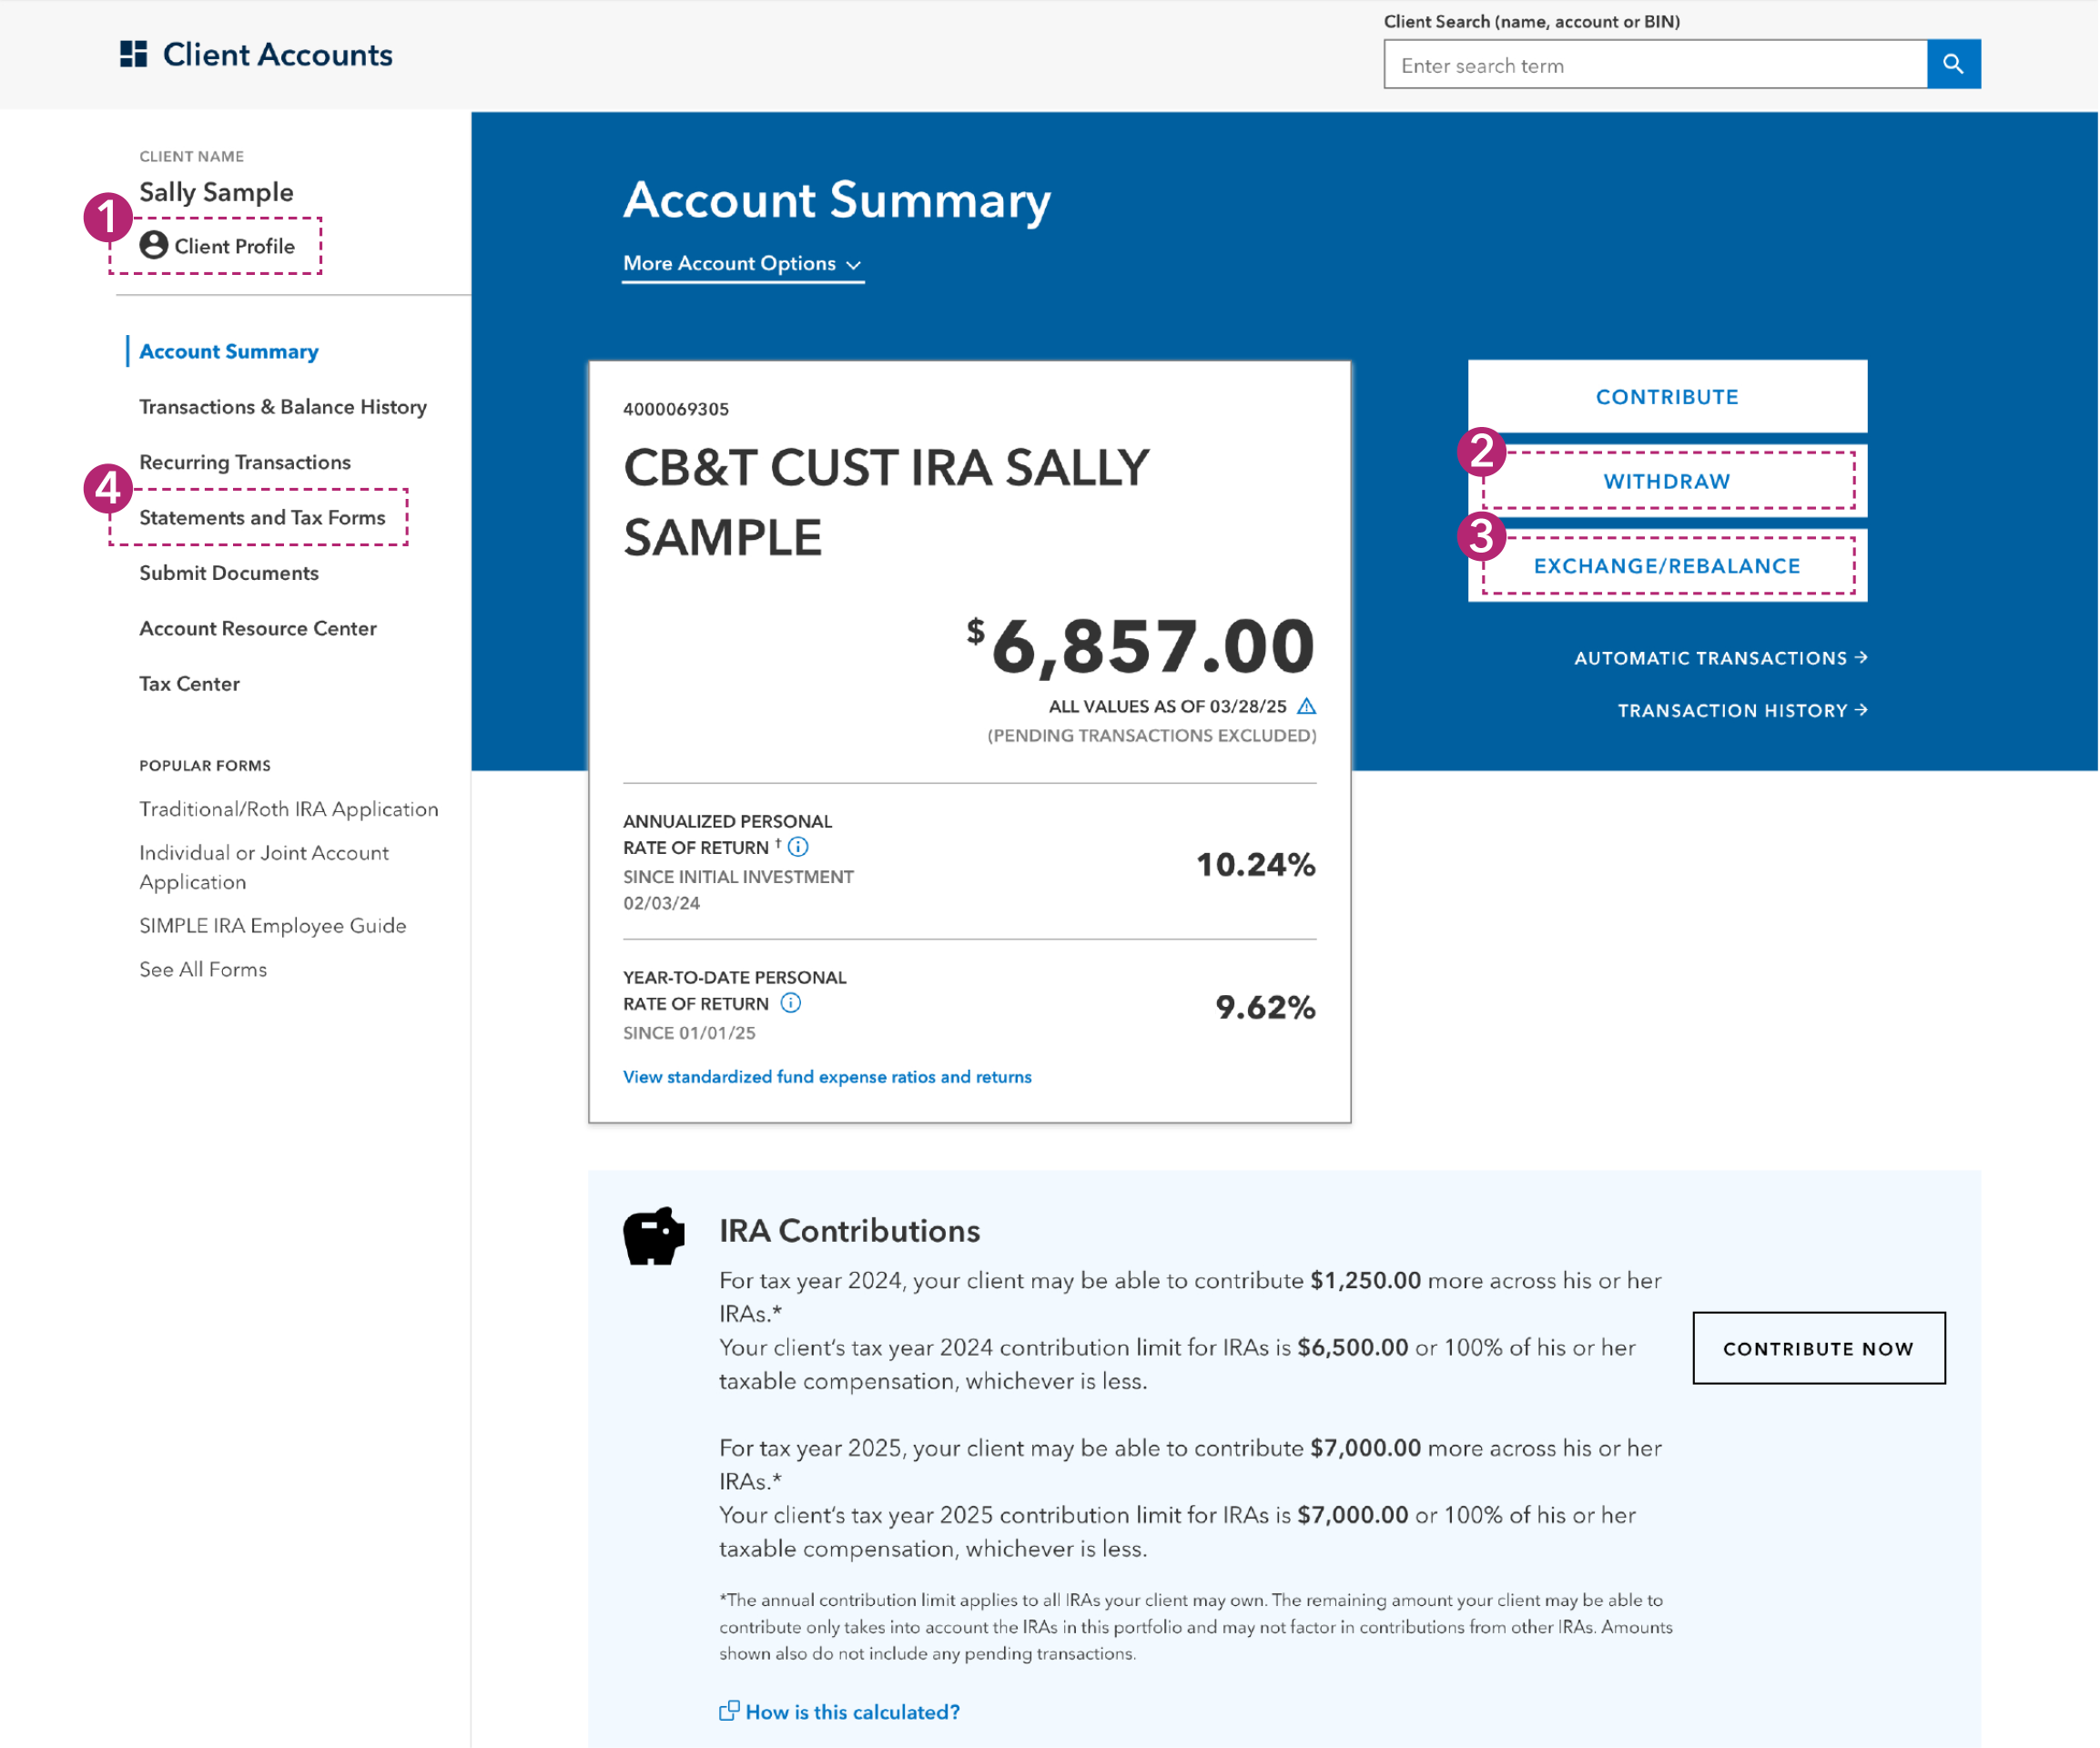This screenshot has width=2100, height=1748.
Task: Open Automatic Transactions arrow link
Action: [x=1720, y=658]
